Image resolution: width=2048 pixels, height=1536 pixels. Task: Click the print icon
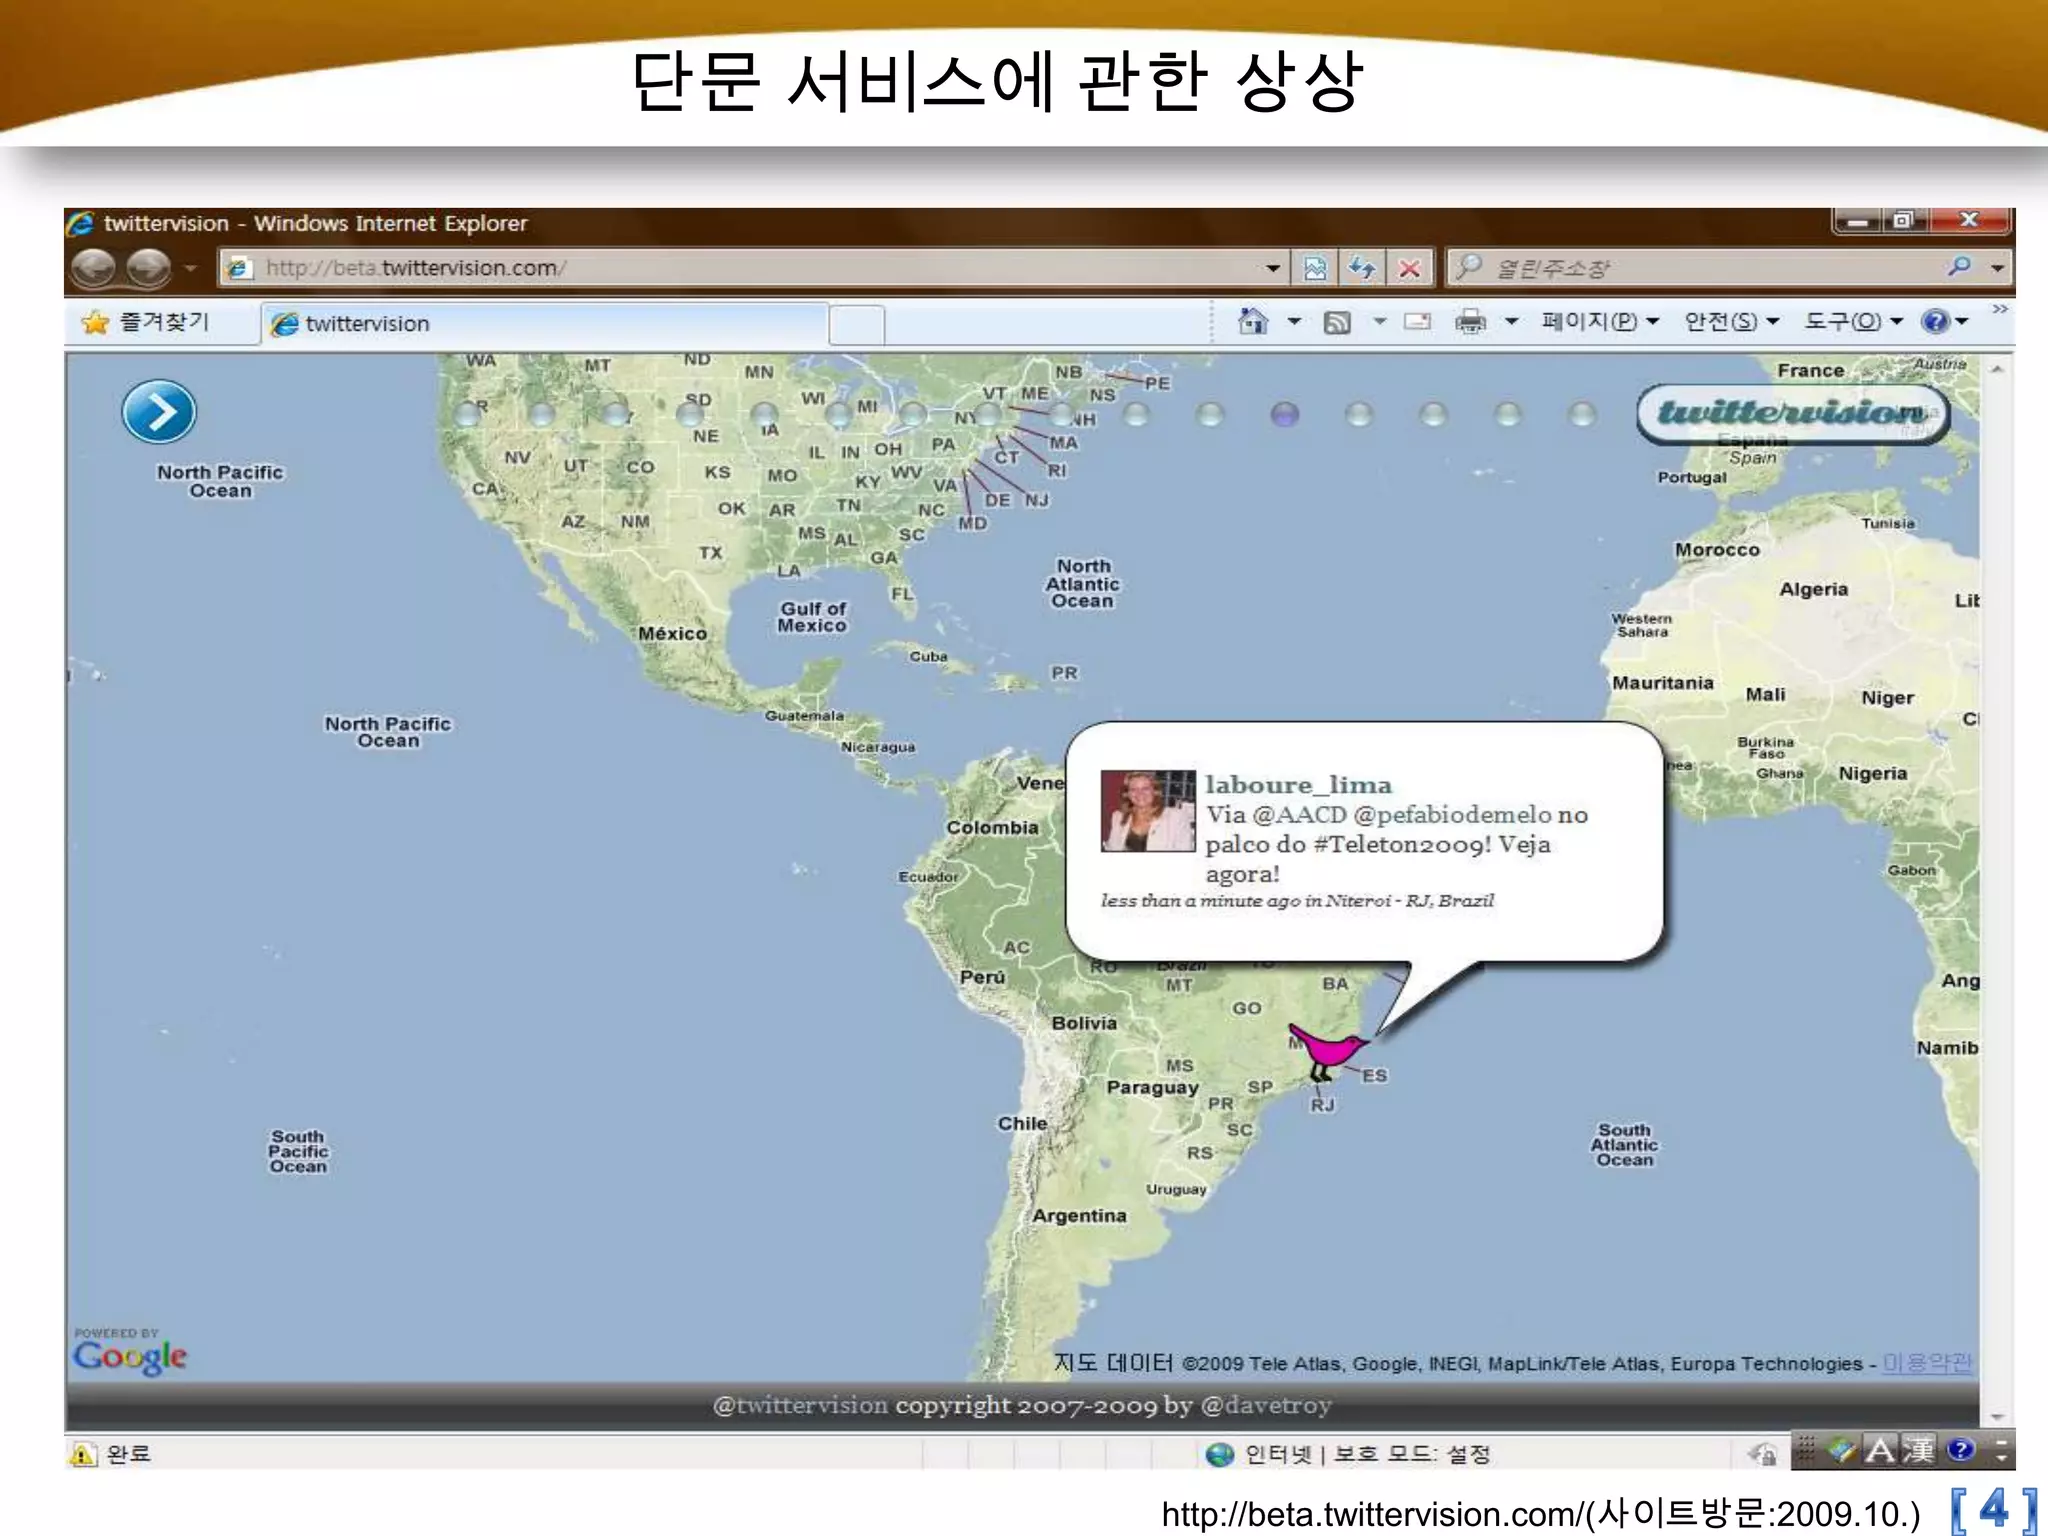(x=1470, y=322)
